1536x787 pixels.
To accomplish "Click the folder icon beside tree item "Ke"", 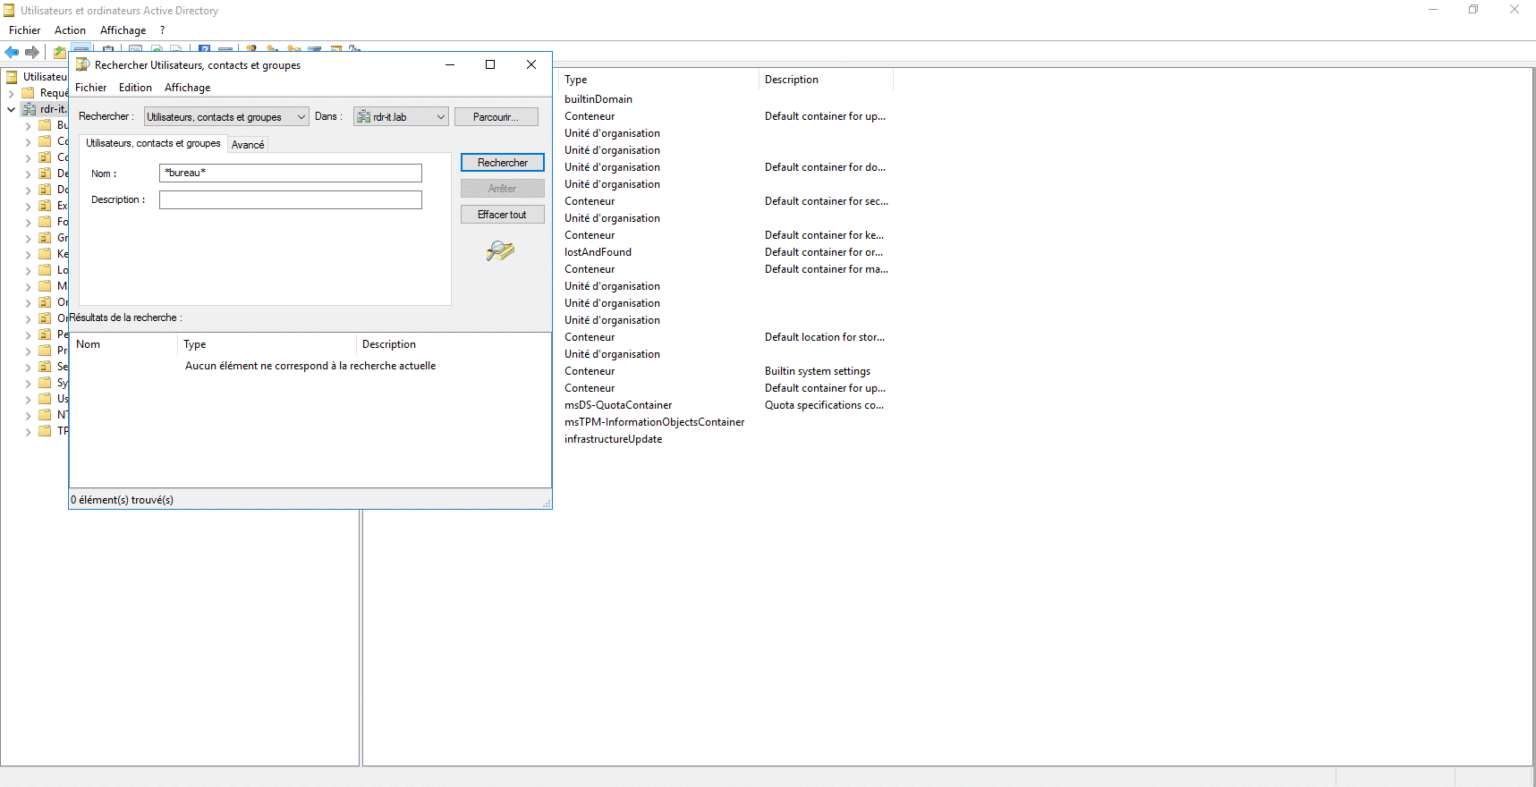I will 45,253.
